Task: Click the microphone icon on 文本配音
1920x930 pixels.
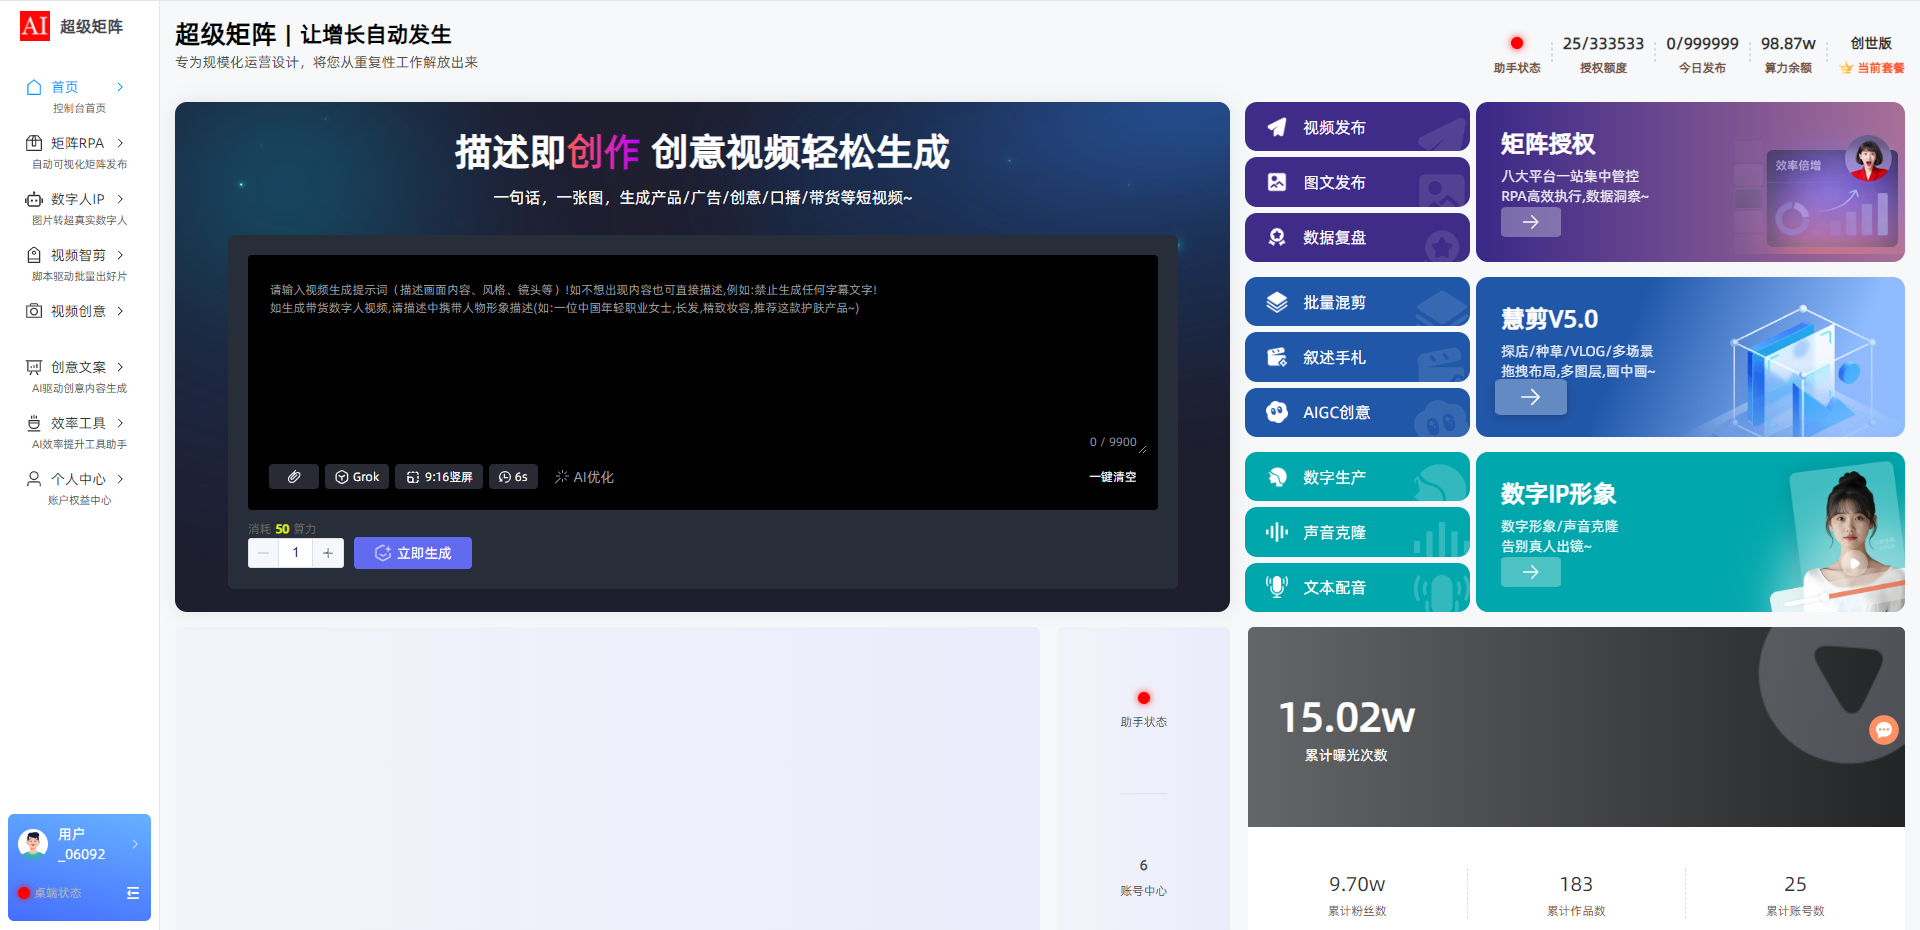Action: pos(1277,587)
